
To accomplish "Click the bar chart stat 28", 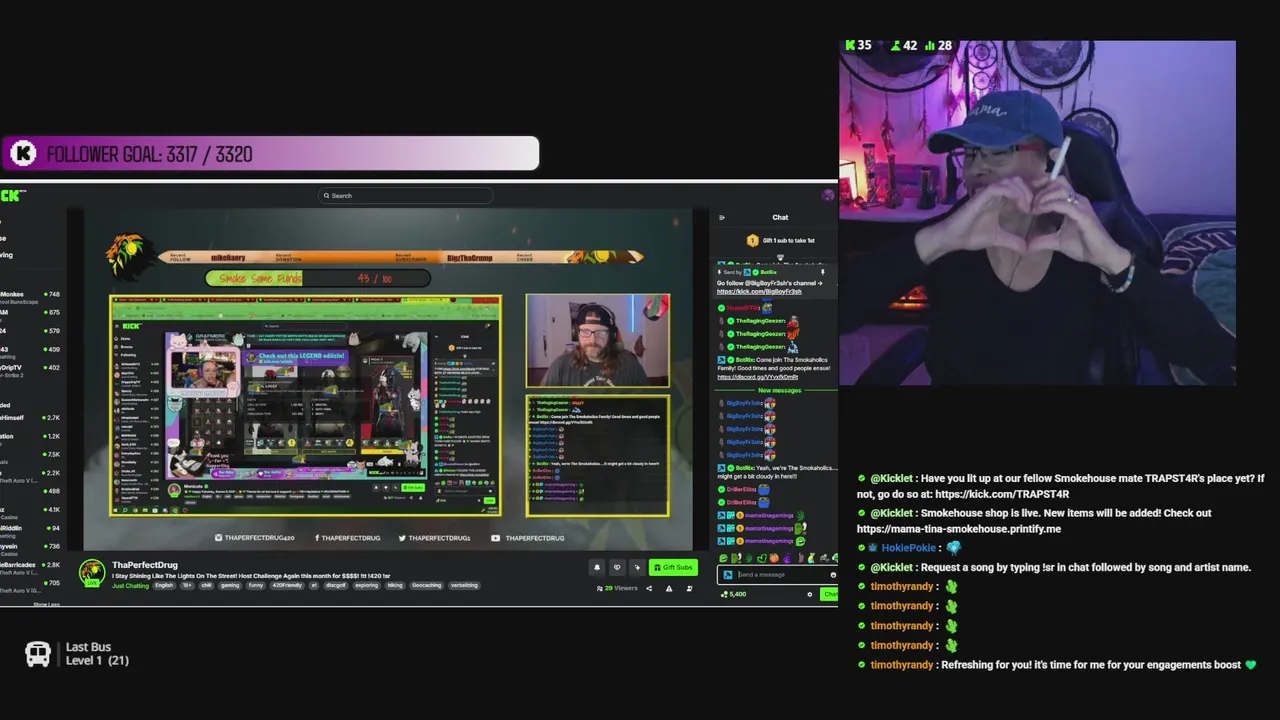I will click(x=938, y=45).
